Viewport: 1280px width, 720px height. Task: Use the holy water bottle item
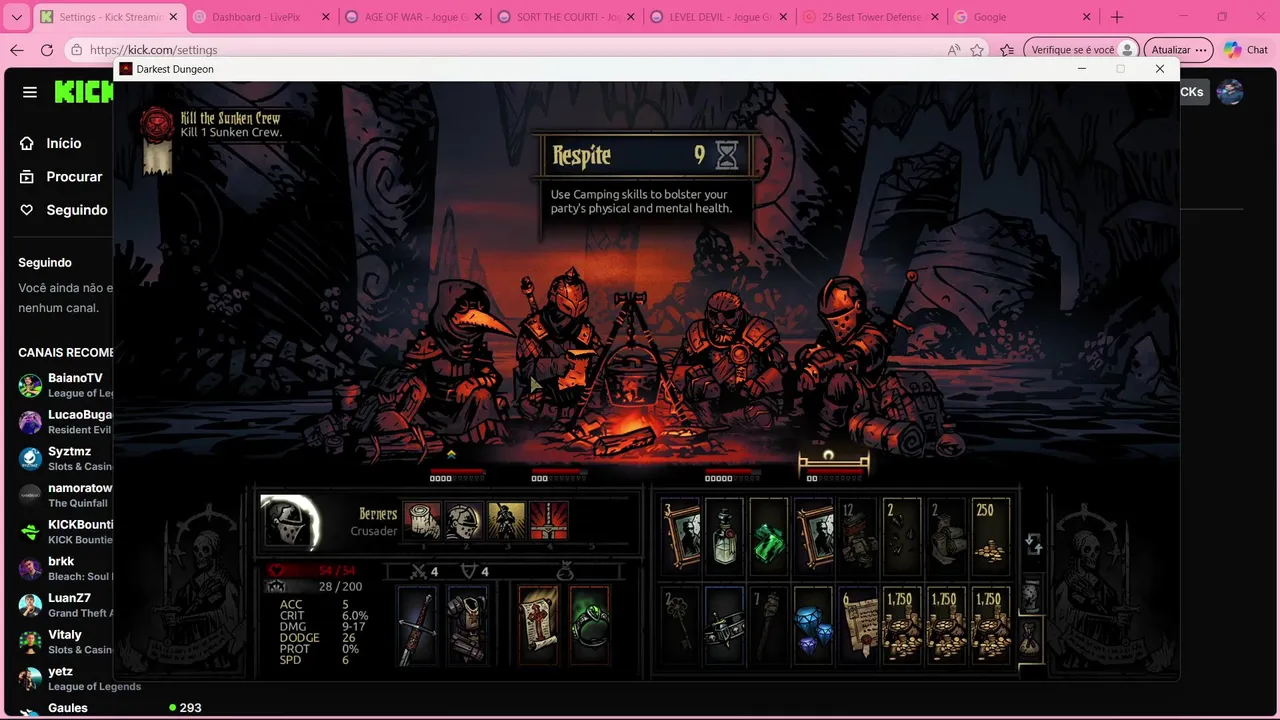click(724, 535)
